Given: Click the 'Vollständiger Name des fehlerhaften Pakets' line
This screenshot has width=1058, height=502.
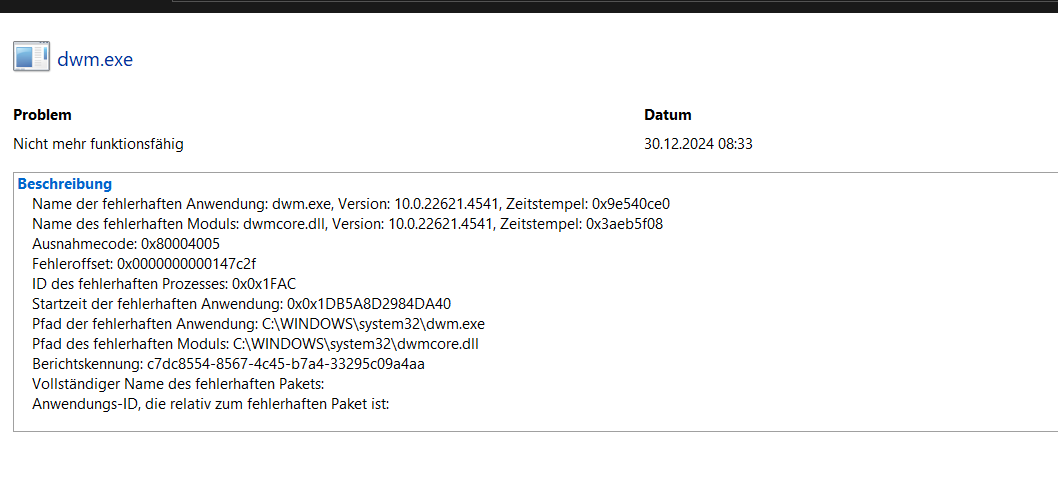Looking at the screenshot, I should tap(179, 385).
